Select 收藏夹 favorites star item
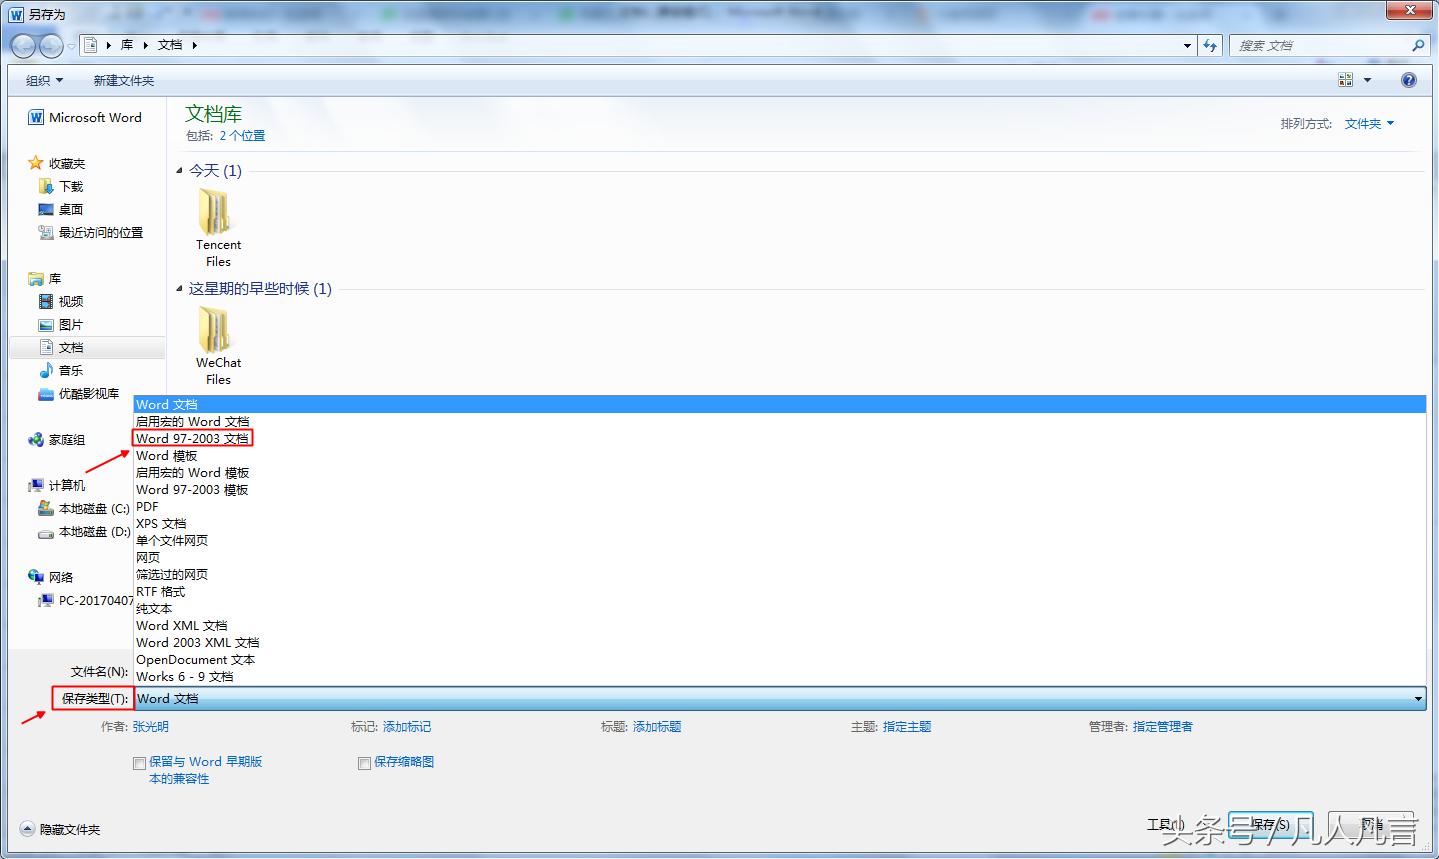Image resolution: width=1439 pixels, height=859 pixels. tap(57, 163)
